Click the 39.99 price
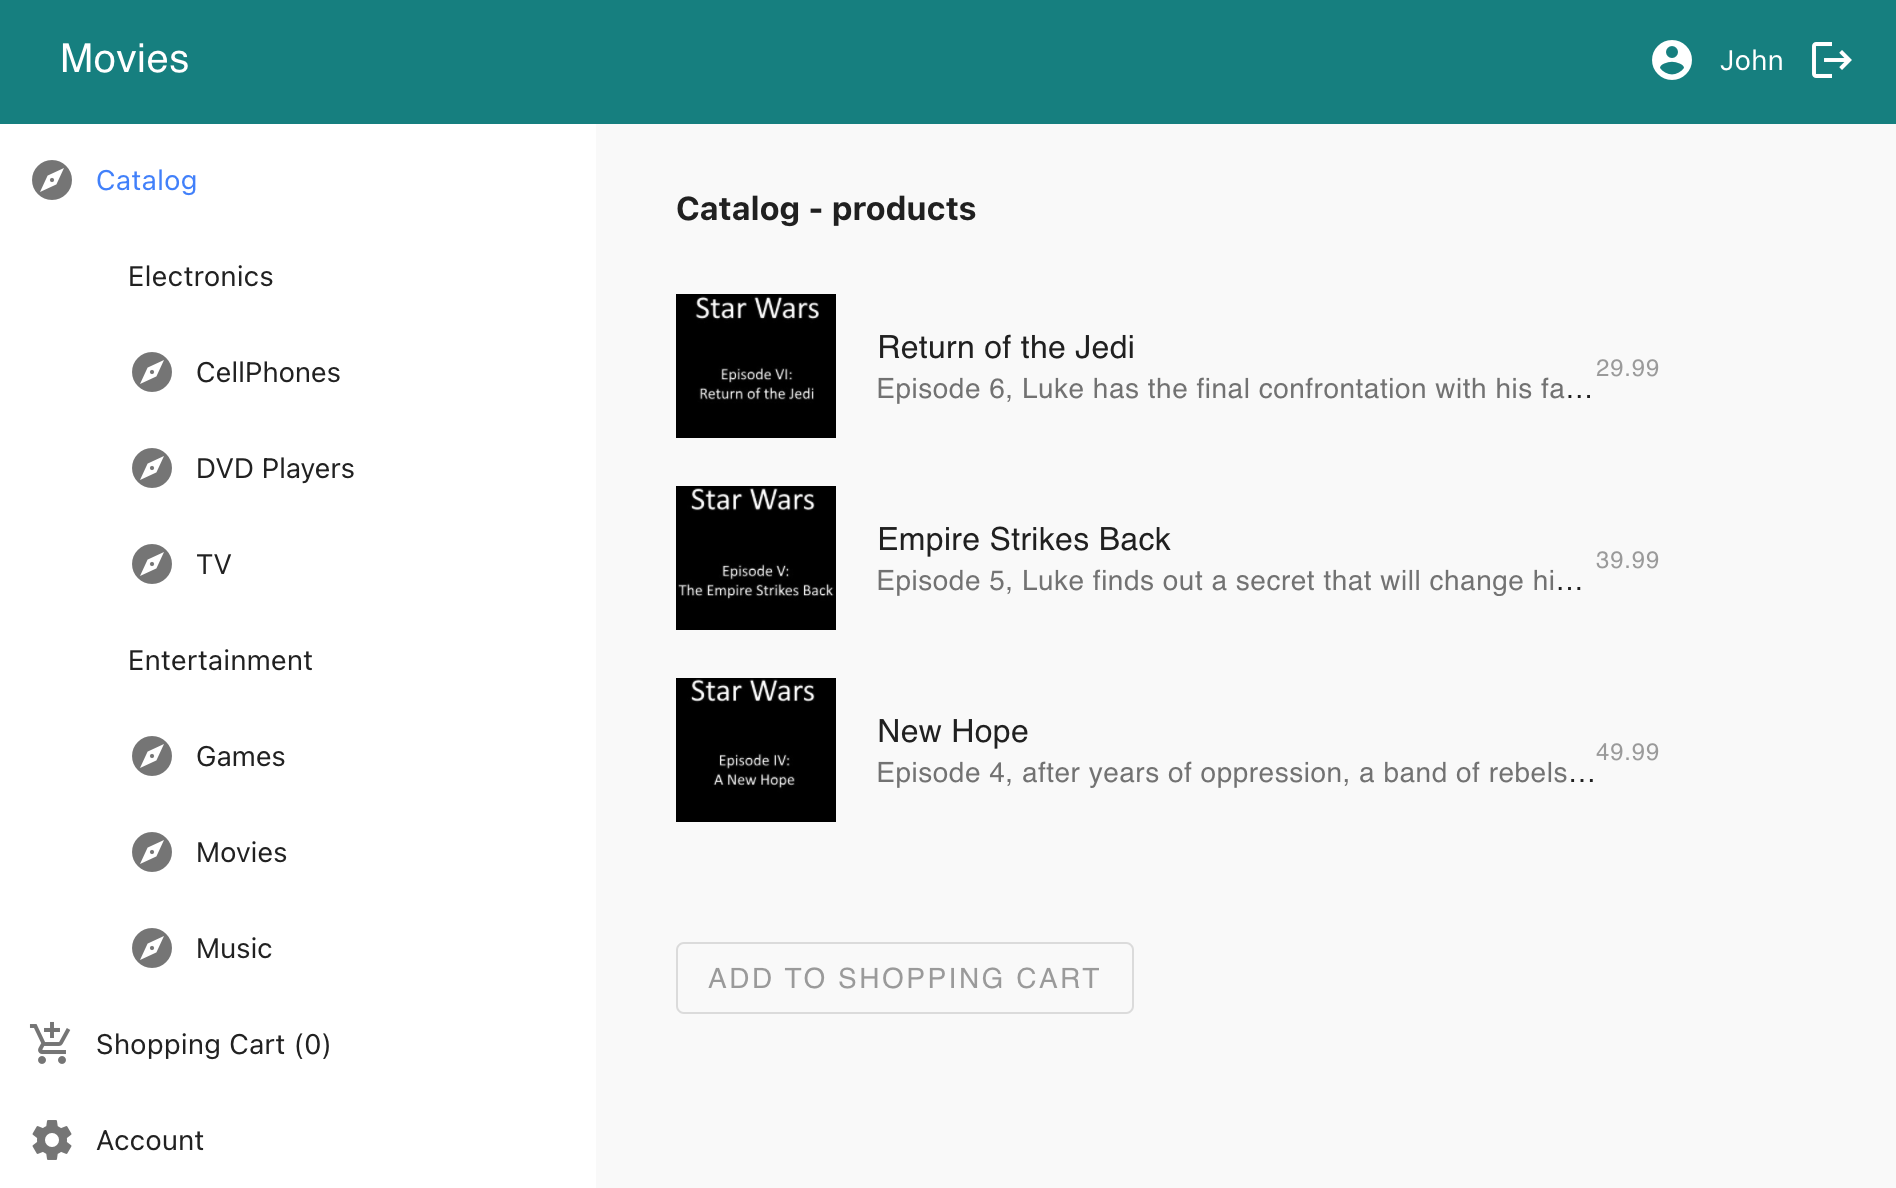This screenshot has width=1896, height=1188. tap(1627, 560)
